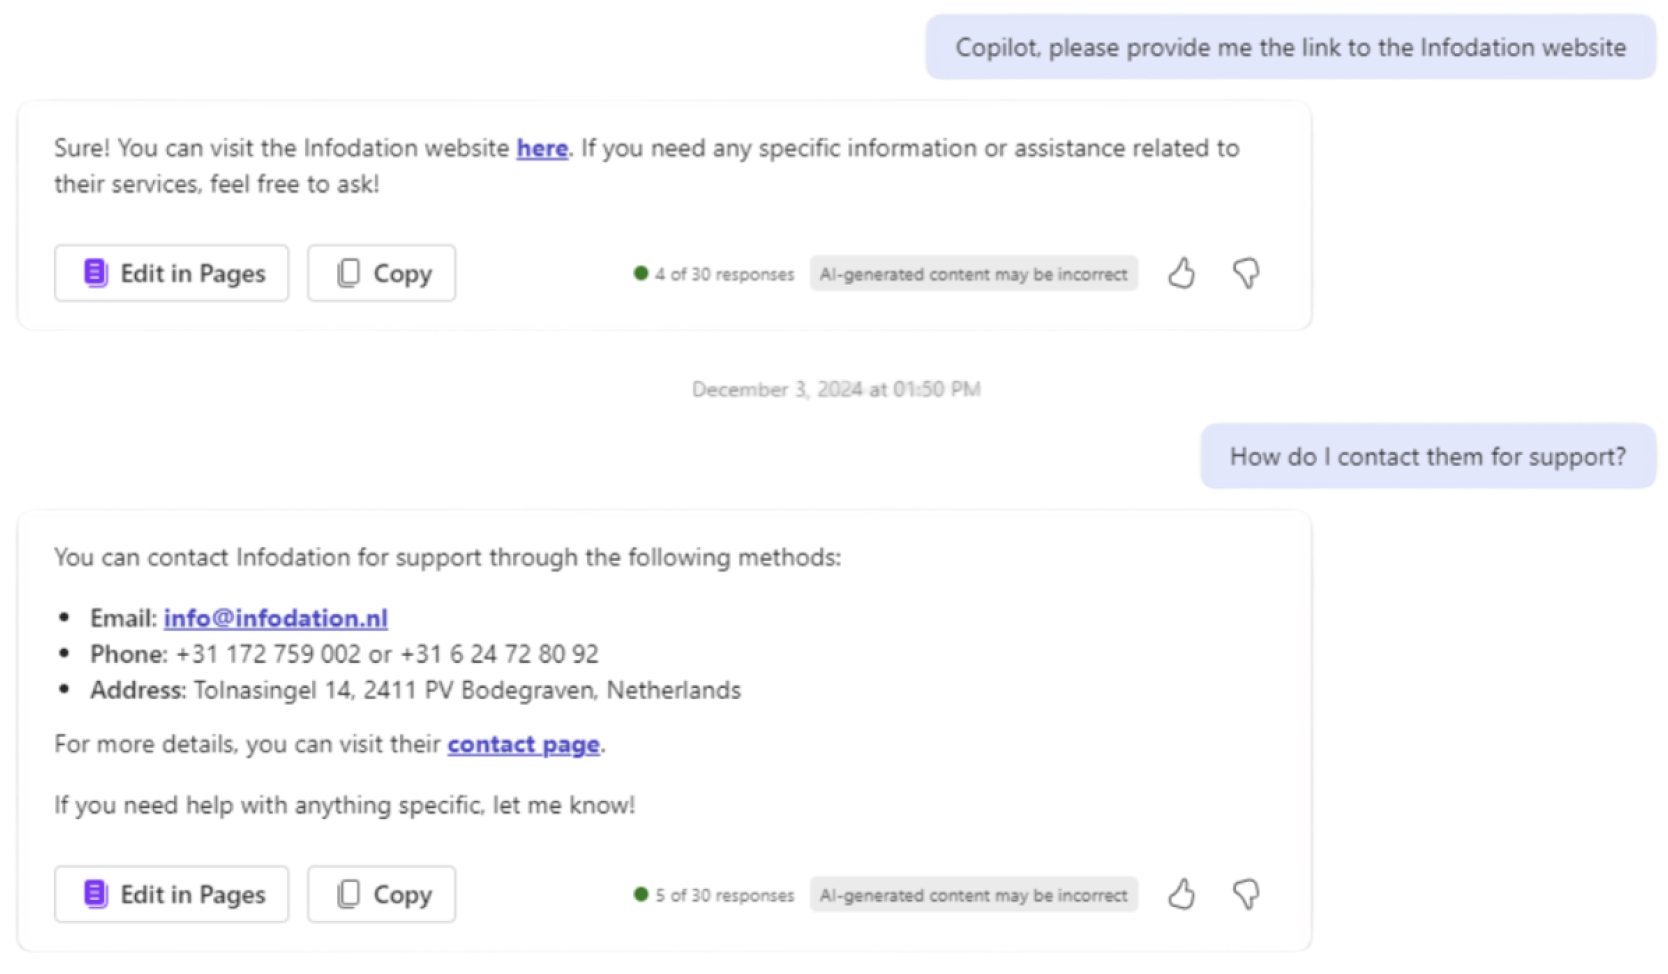Click AI-generated content notice on the contact response
The image size is (1668, 974).
(973, 895)
